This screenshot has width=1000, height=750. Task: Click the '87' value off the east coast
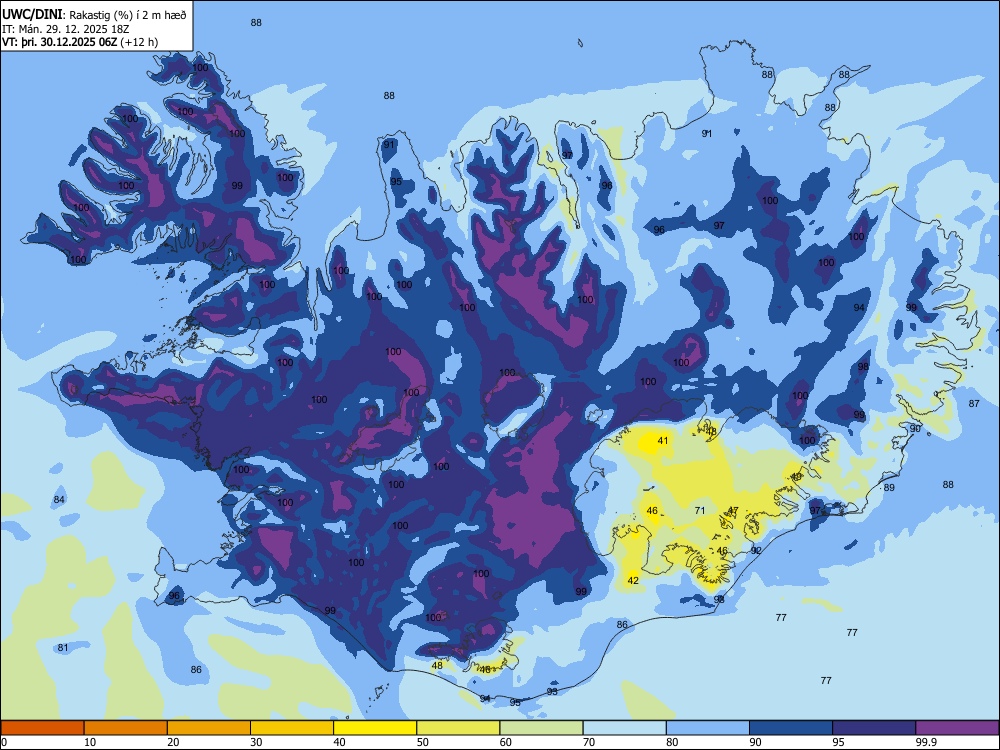974,404
